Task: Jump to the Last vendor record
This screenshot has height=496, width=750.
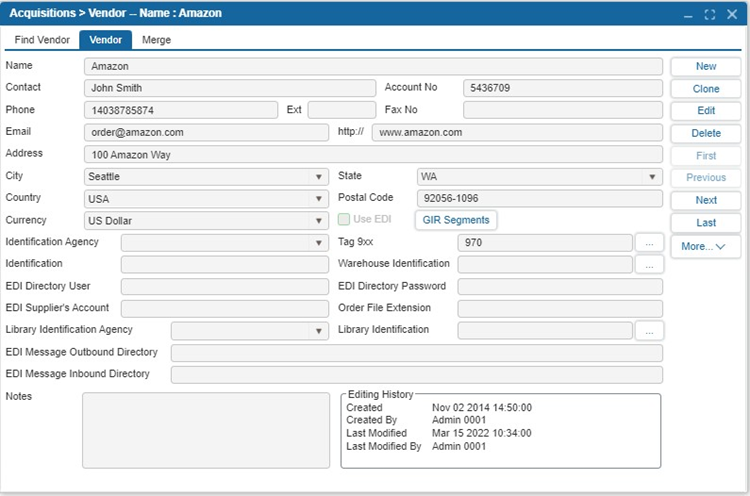Action: pos(706,222)
